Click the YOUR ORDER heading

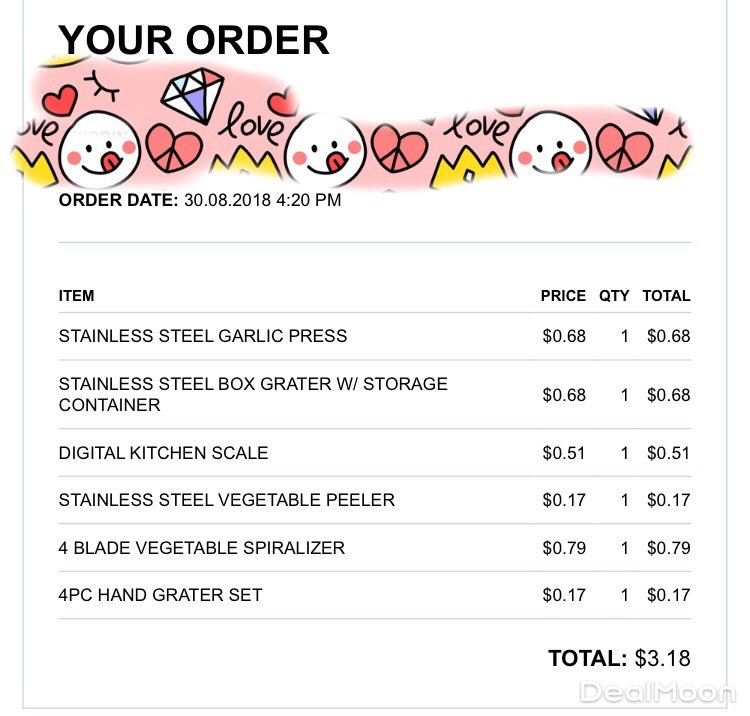pyautogui.click(x=194, y=40)
